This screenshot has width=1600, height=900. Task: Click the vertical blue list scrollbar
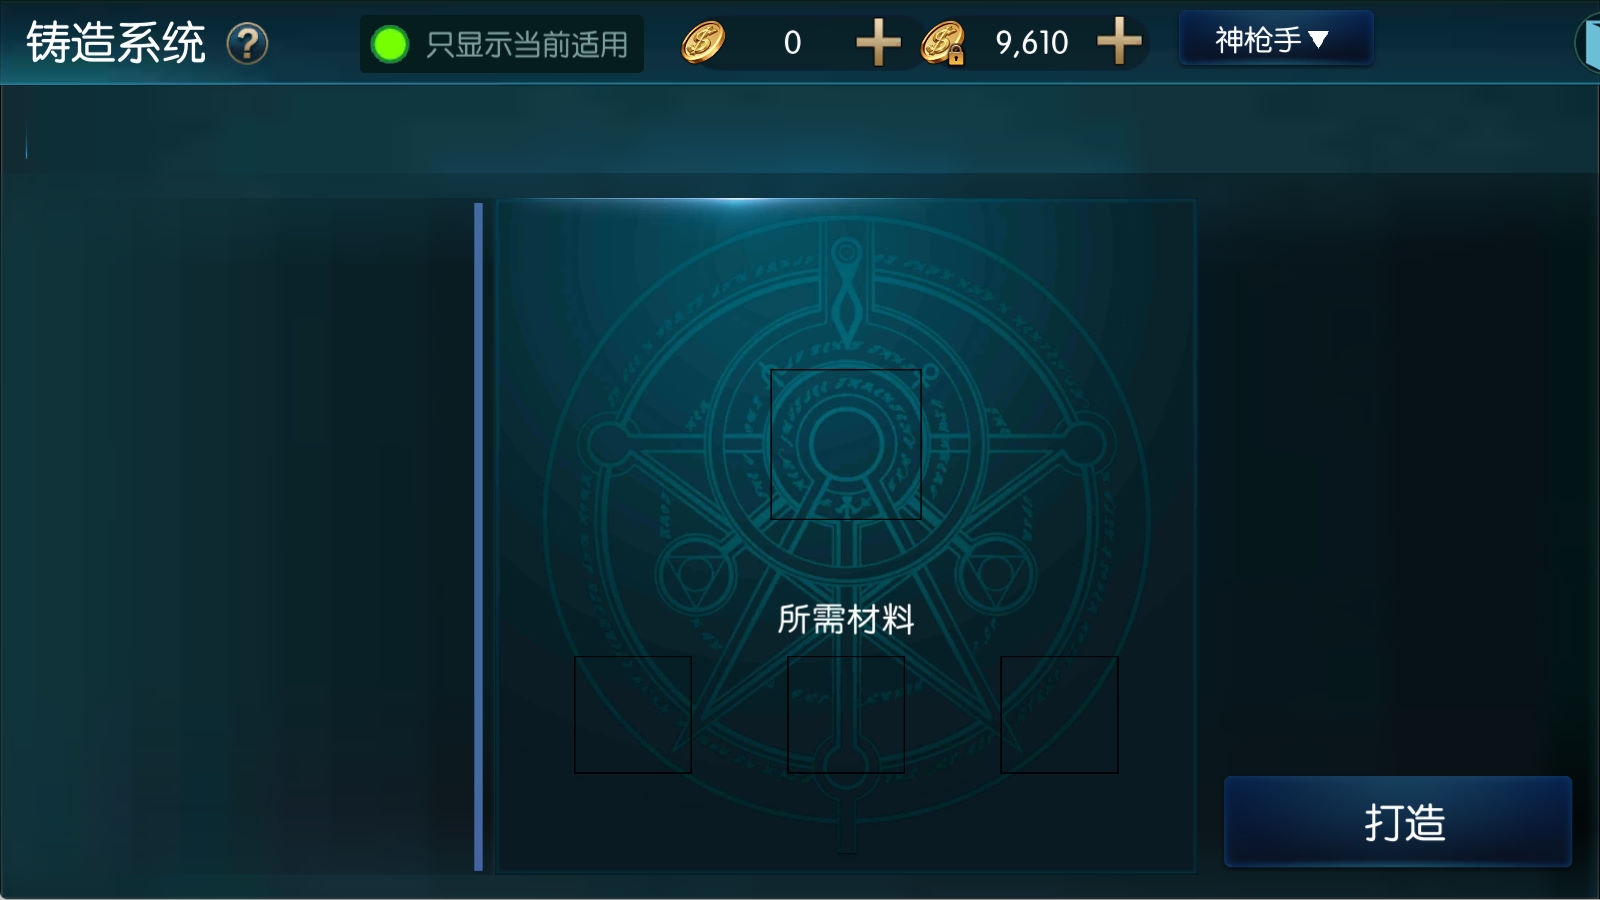(x=479, y=537)
